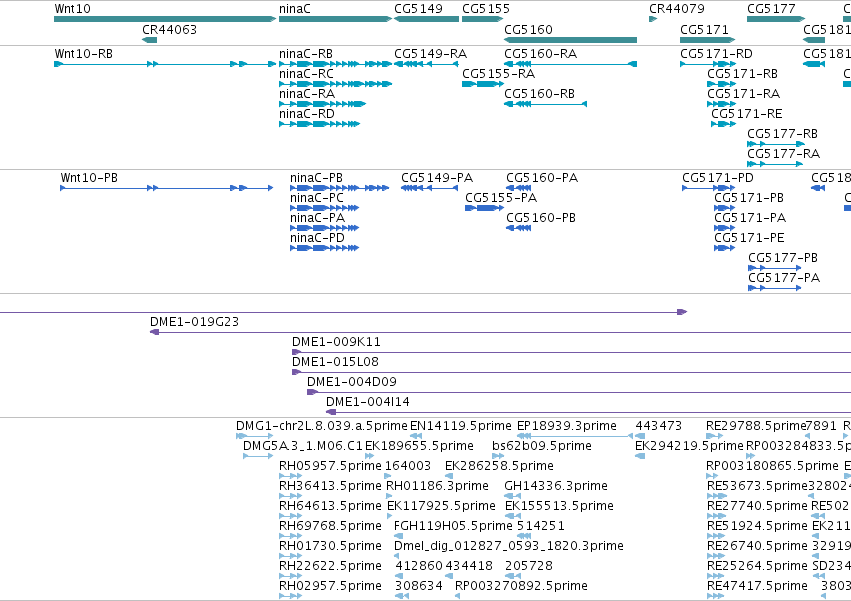Click the EP18939.3prime EST label
Viewport: 851px width, 601px height.
coord(567,426)
